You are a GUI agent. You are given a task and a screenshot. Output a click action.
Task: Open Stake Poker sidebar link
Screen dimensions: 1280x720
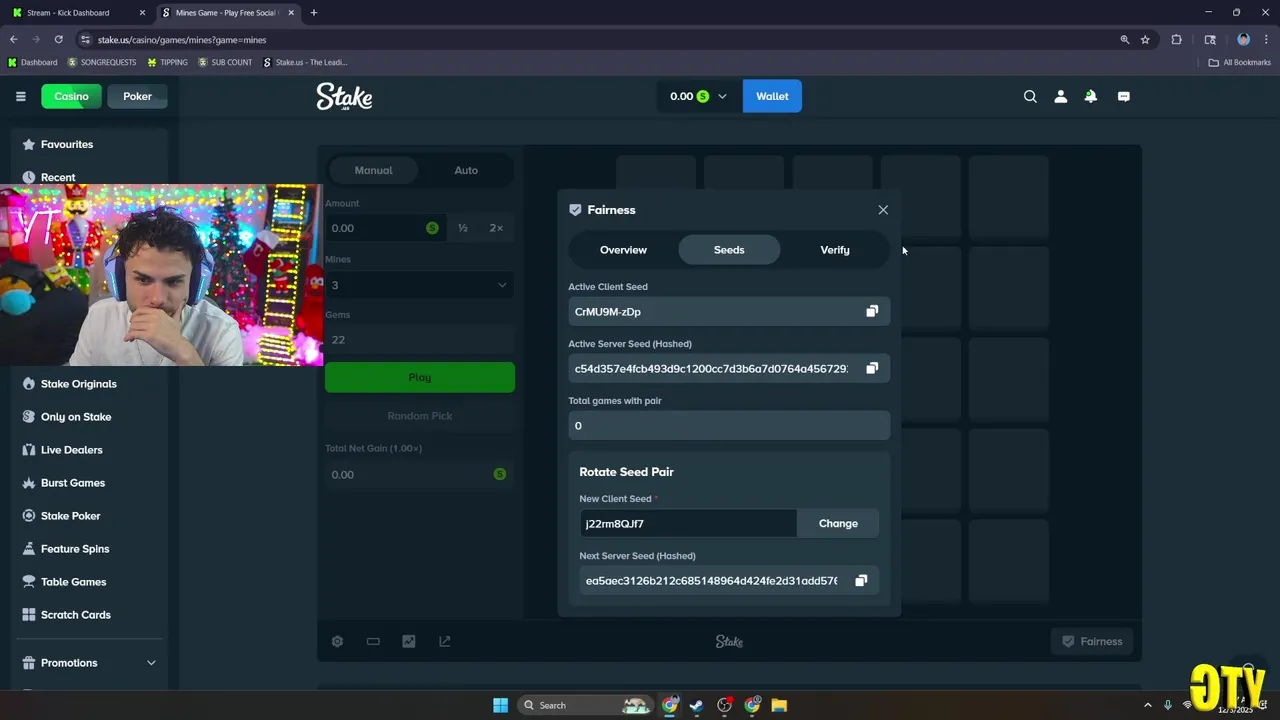coord(70,516)
